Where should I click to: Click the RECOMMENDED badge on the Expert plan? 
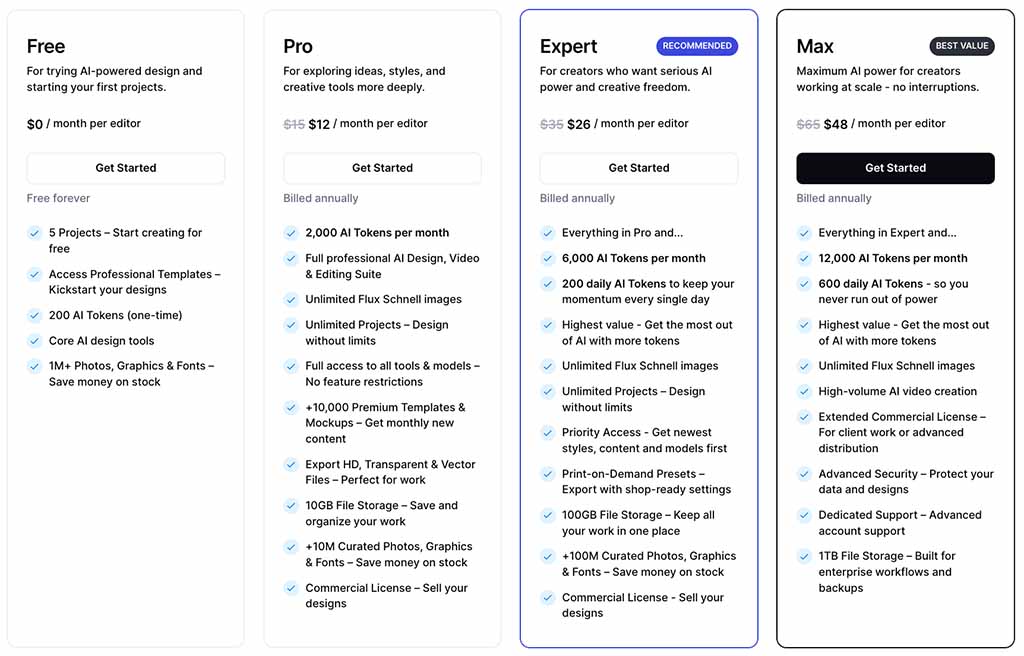tap(697, 45)
